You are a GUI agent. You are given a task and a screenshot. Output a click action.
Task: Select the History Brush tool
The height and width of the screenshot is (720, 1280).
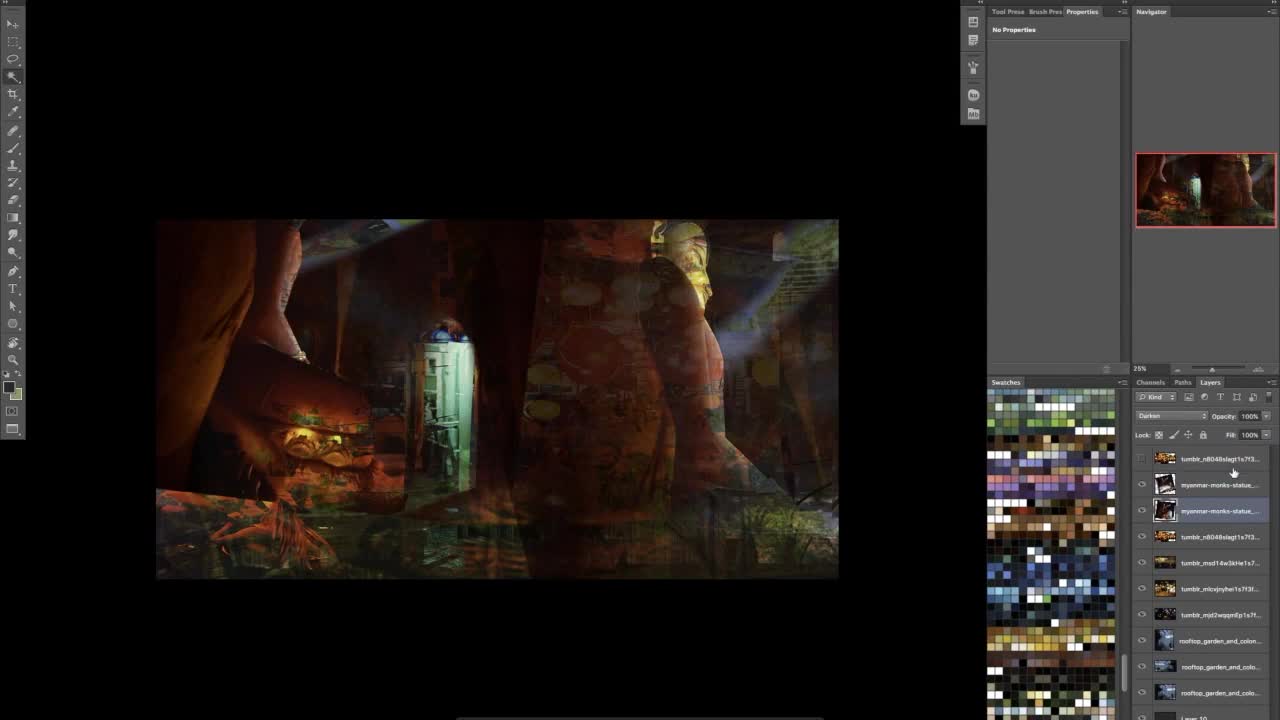click(13, 183)
